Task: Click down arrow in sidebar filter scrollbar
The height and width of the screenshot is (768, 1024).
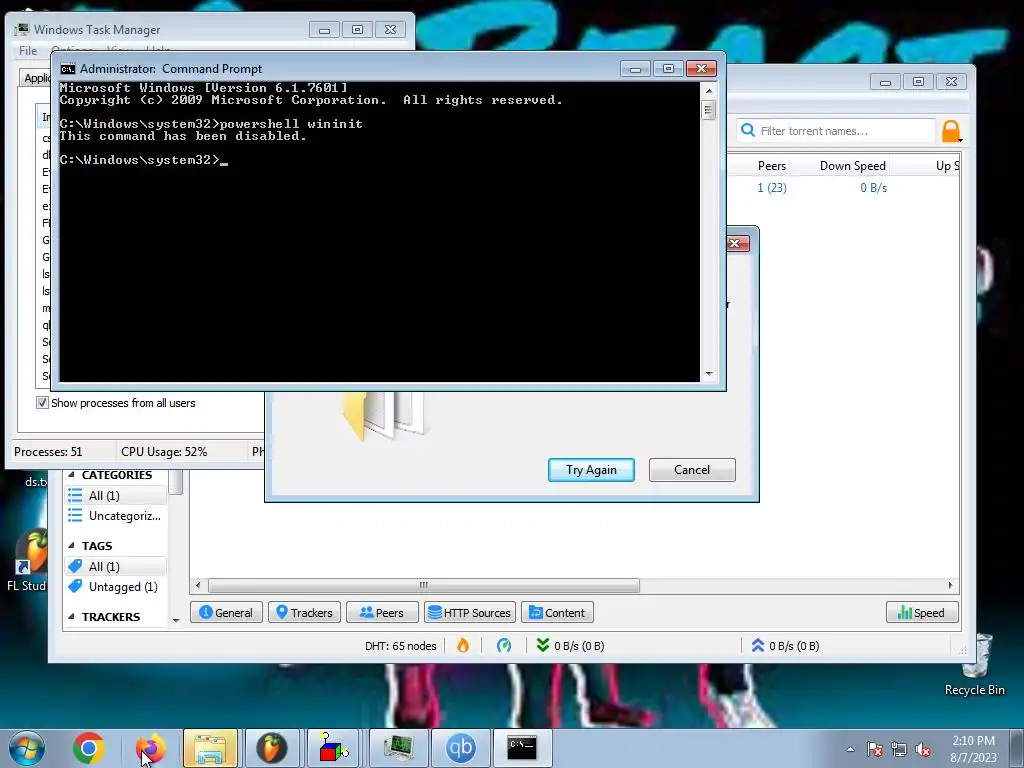Action: tap(176, 620)
